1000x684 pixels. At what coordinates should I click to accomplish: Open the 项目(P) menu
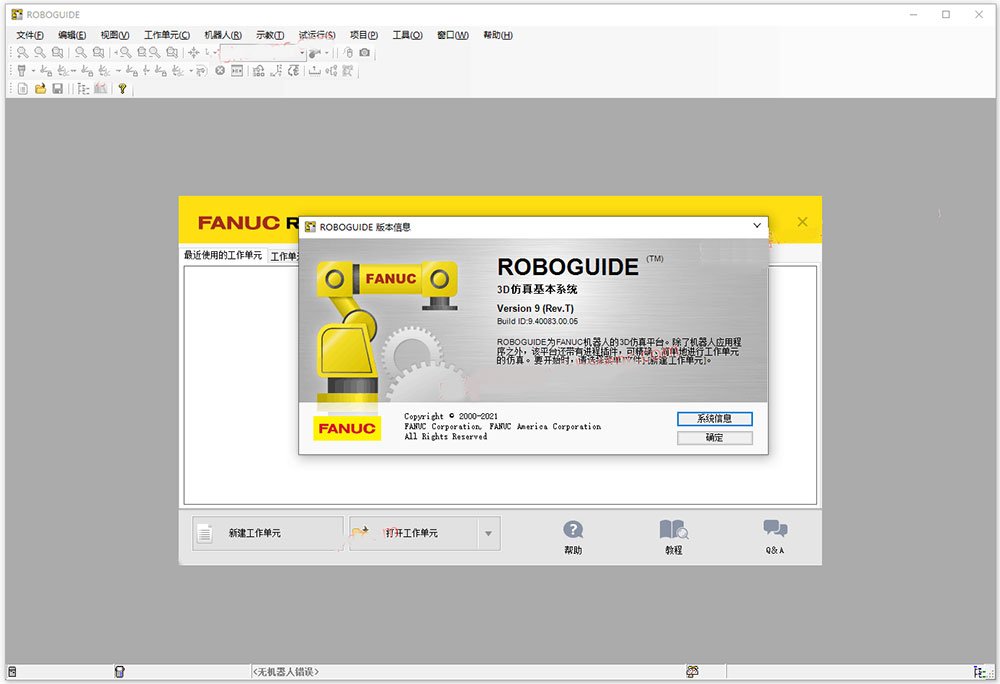click(x=364, y=35)
